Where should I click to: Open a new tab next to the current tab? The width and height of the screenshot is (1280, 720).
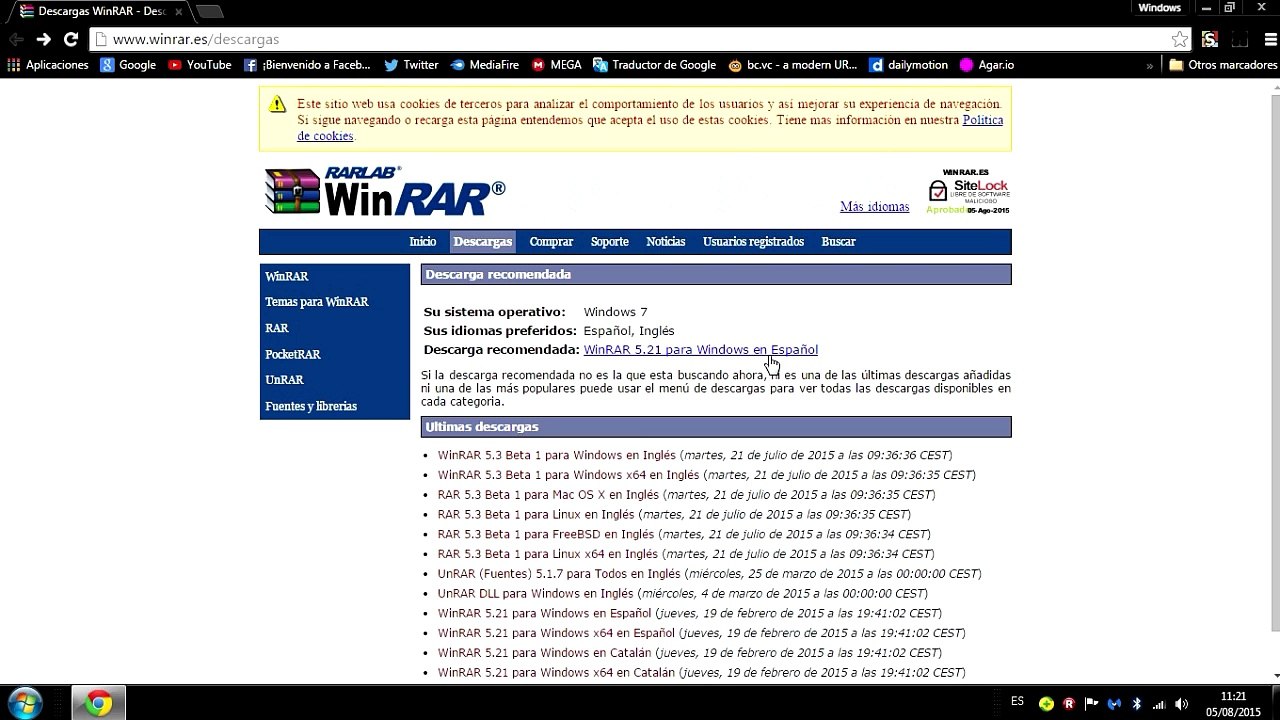(x=209, y=11)
